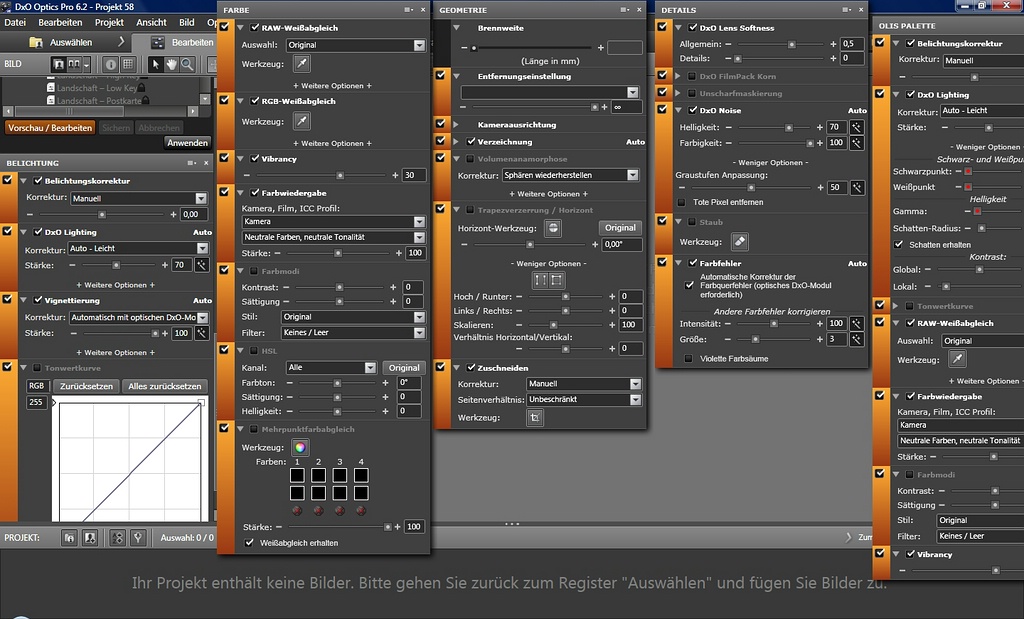The height and width of the screenshot is (619, 1024).
Task: Open 'Sphären wiederherstellen' dropdown
Action: (x=570, y=175)
